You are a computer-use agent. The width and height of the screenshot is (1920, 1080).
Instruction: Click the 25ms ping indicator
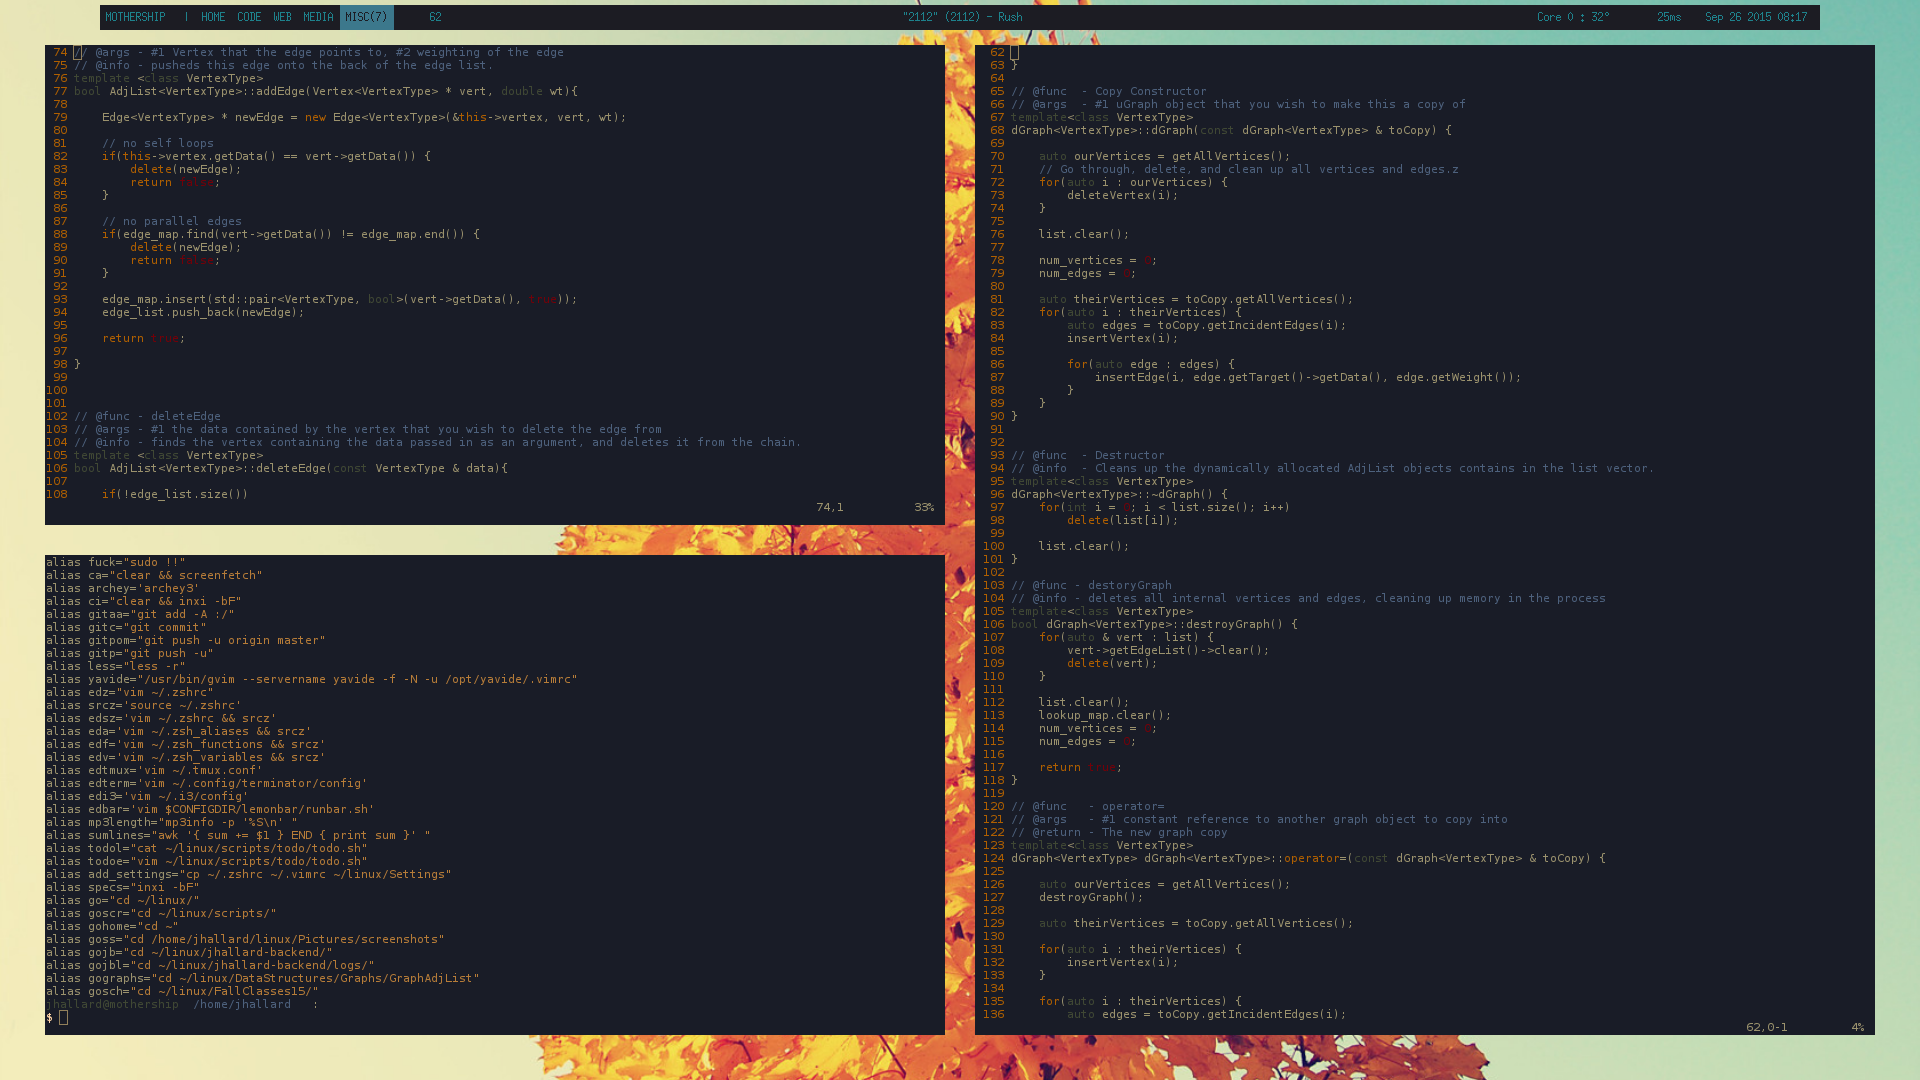[1668, 17]
